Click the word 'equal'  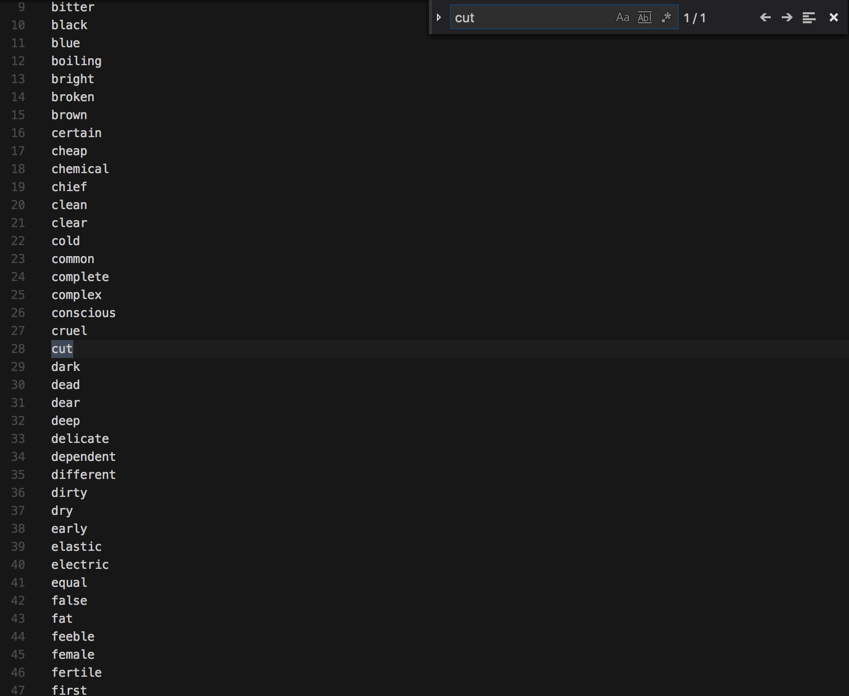(x=69, y=582)
